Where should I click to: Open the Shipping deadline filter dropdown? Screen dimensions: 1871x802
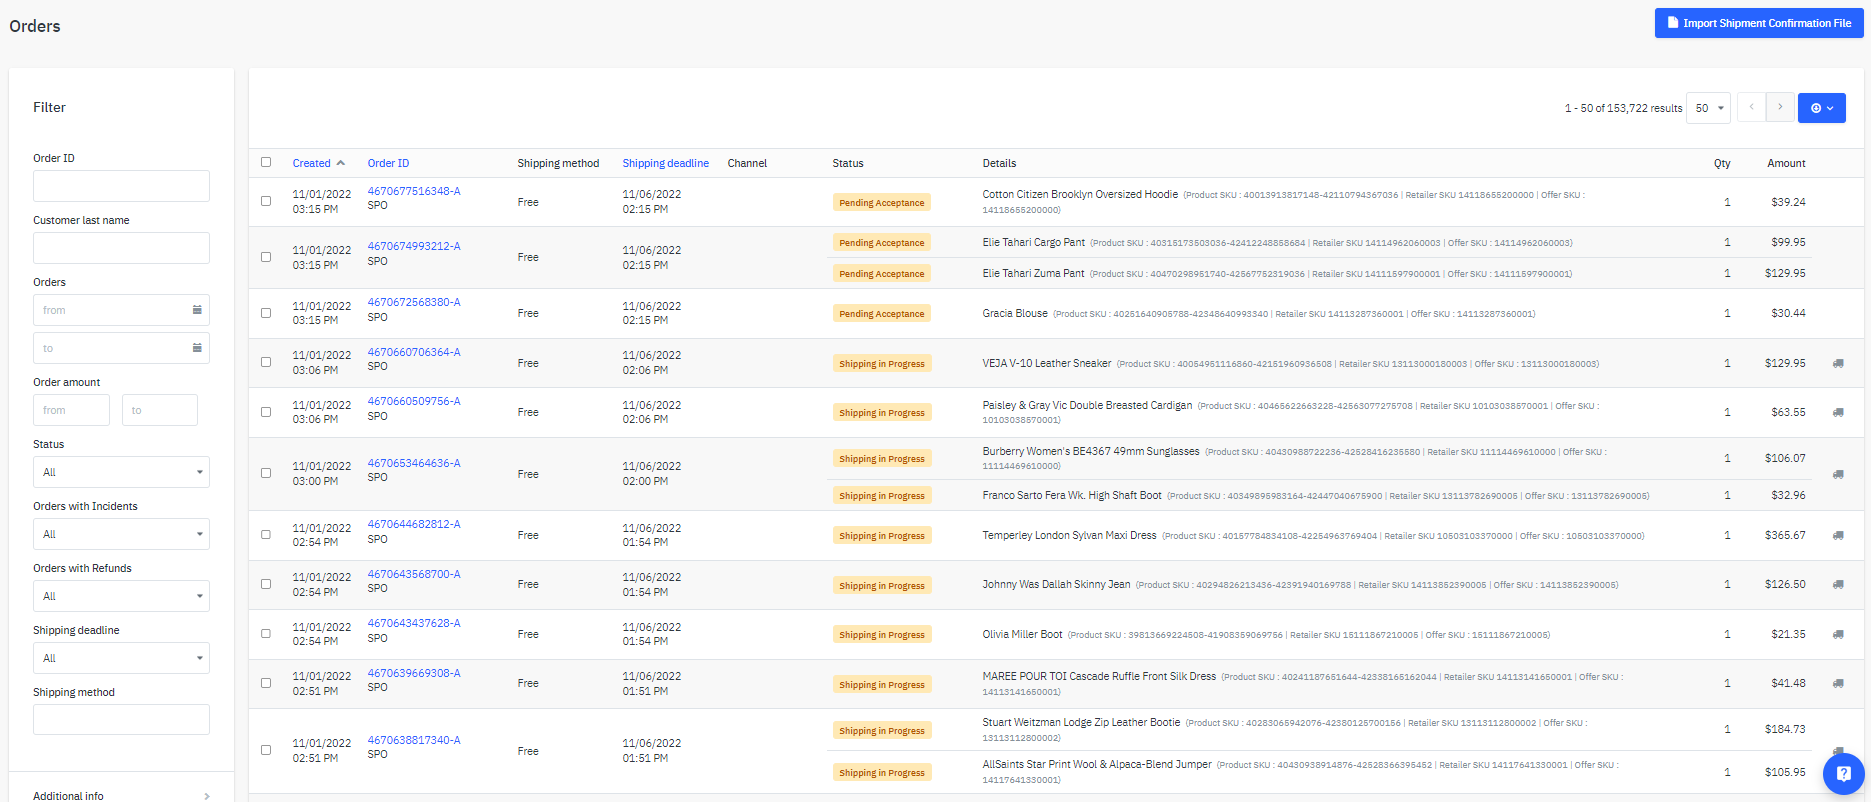click(x=121, y=658)
